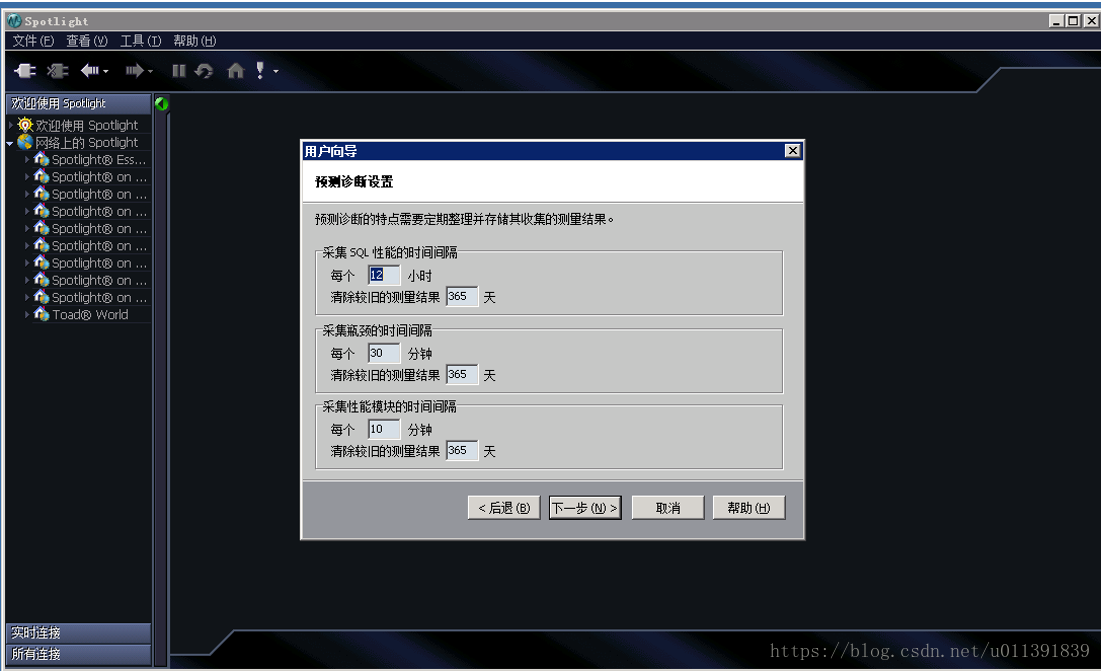Click the 采集瓶颈的时间间隔 group label
1101x671 pixels.
tap(377, 330)
